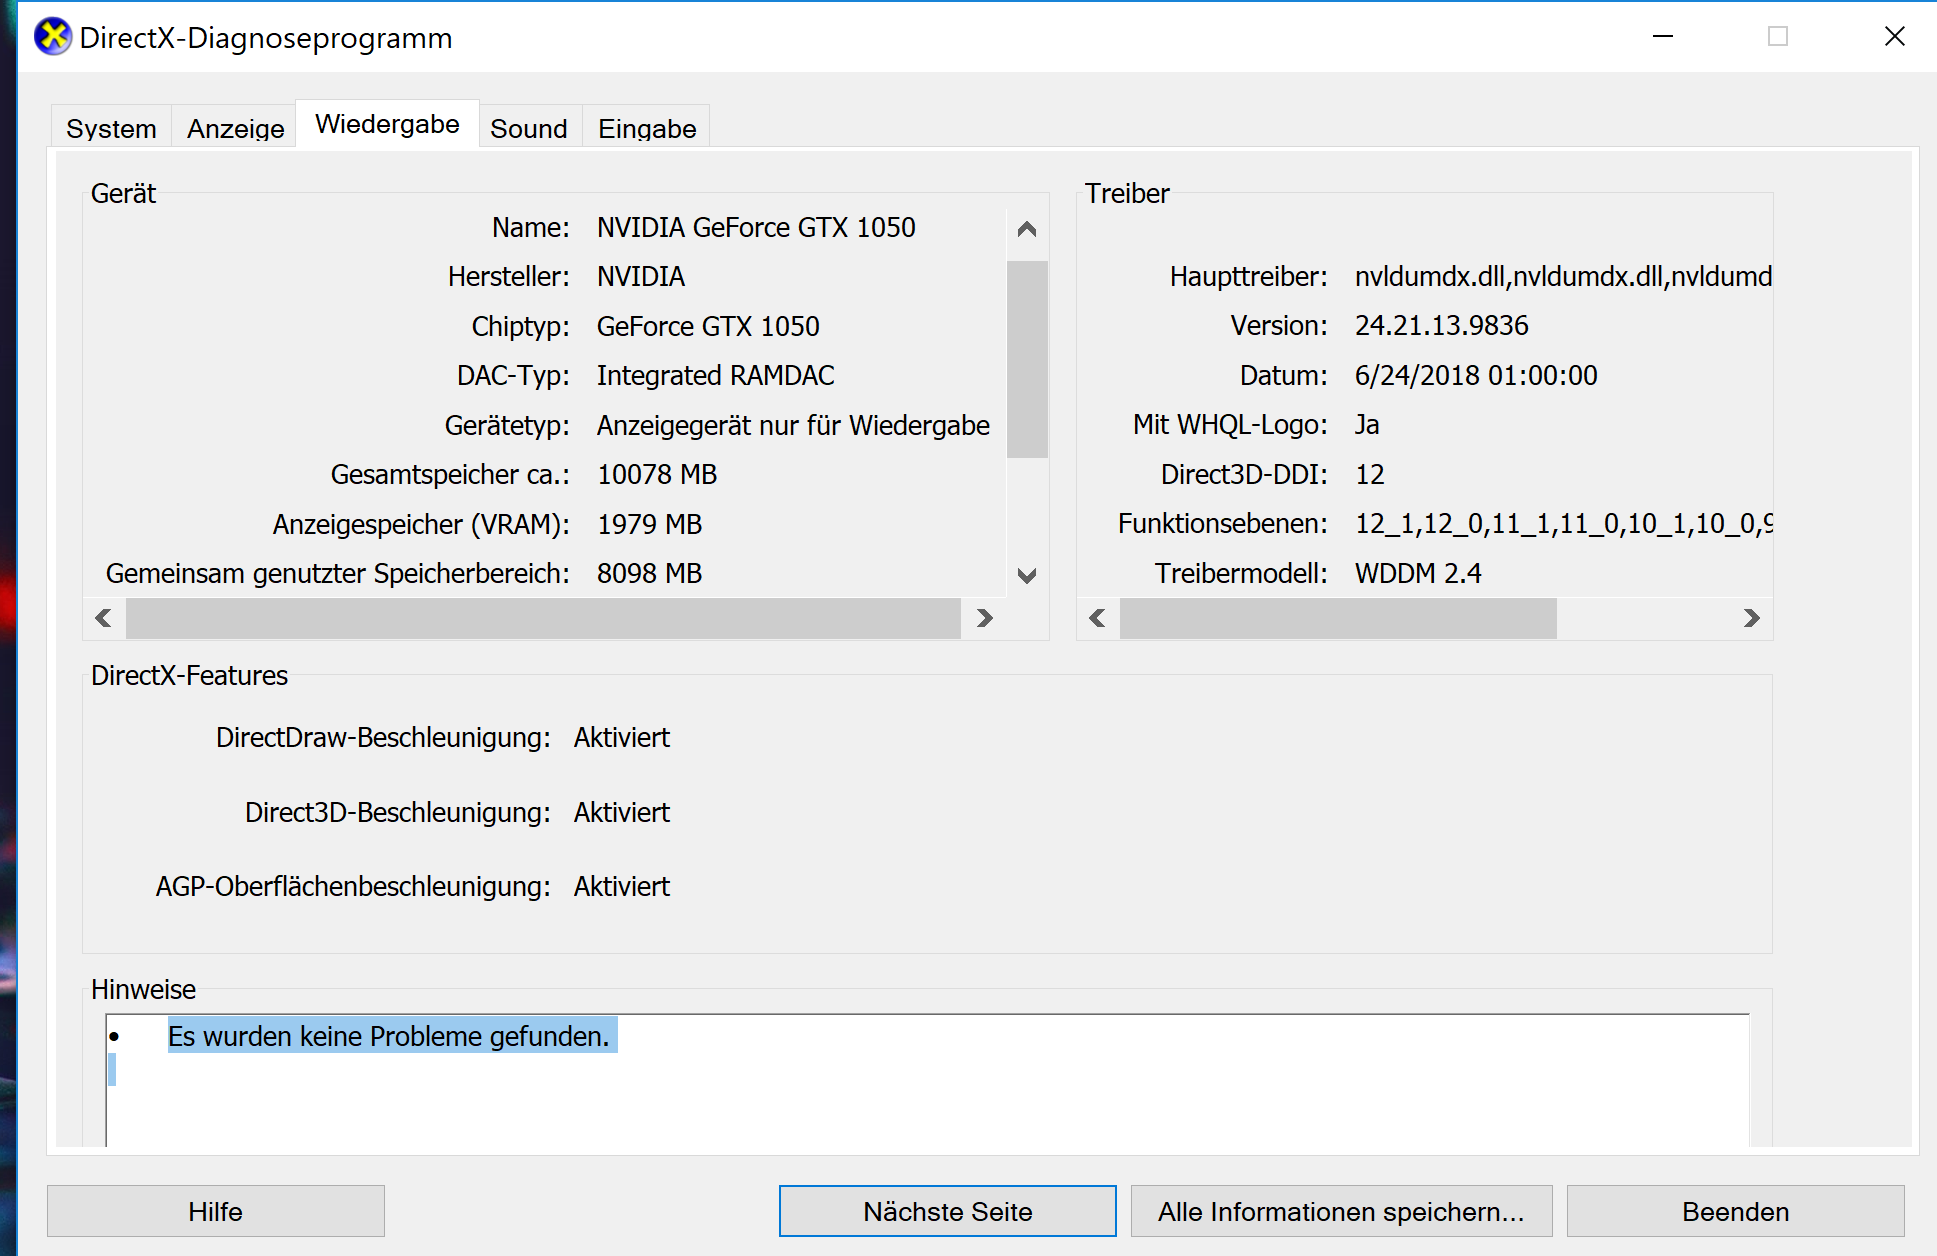This screenshot has width=1937, height=1256.
Task: Click left scroll arrow in Treiber panel
Action: (1097, 618)
